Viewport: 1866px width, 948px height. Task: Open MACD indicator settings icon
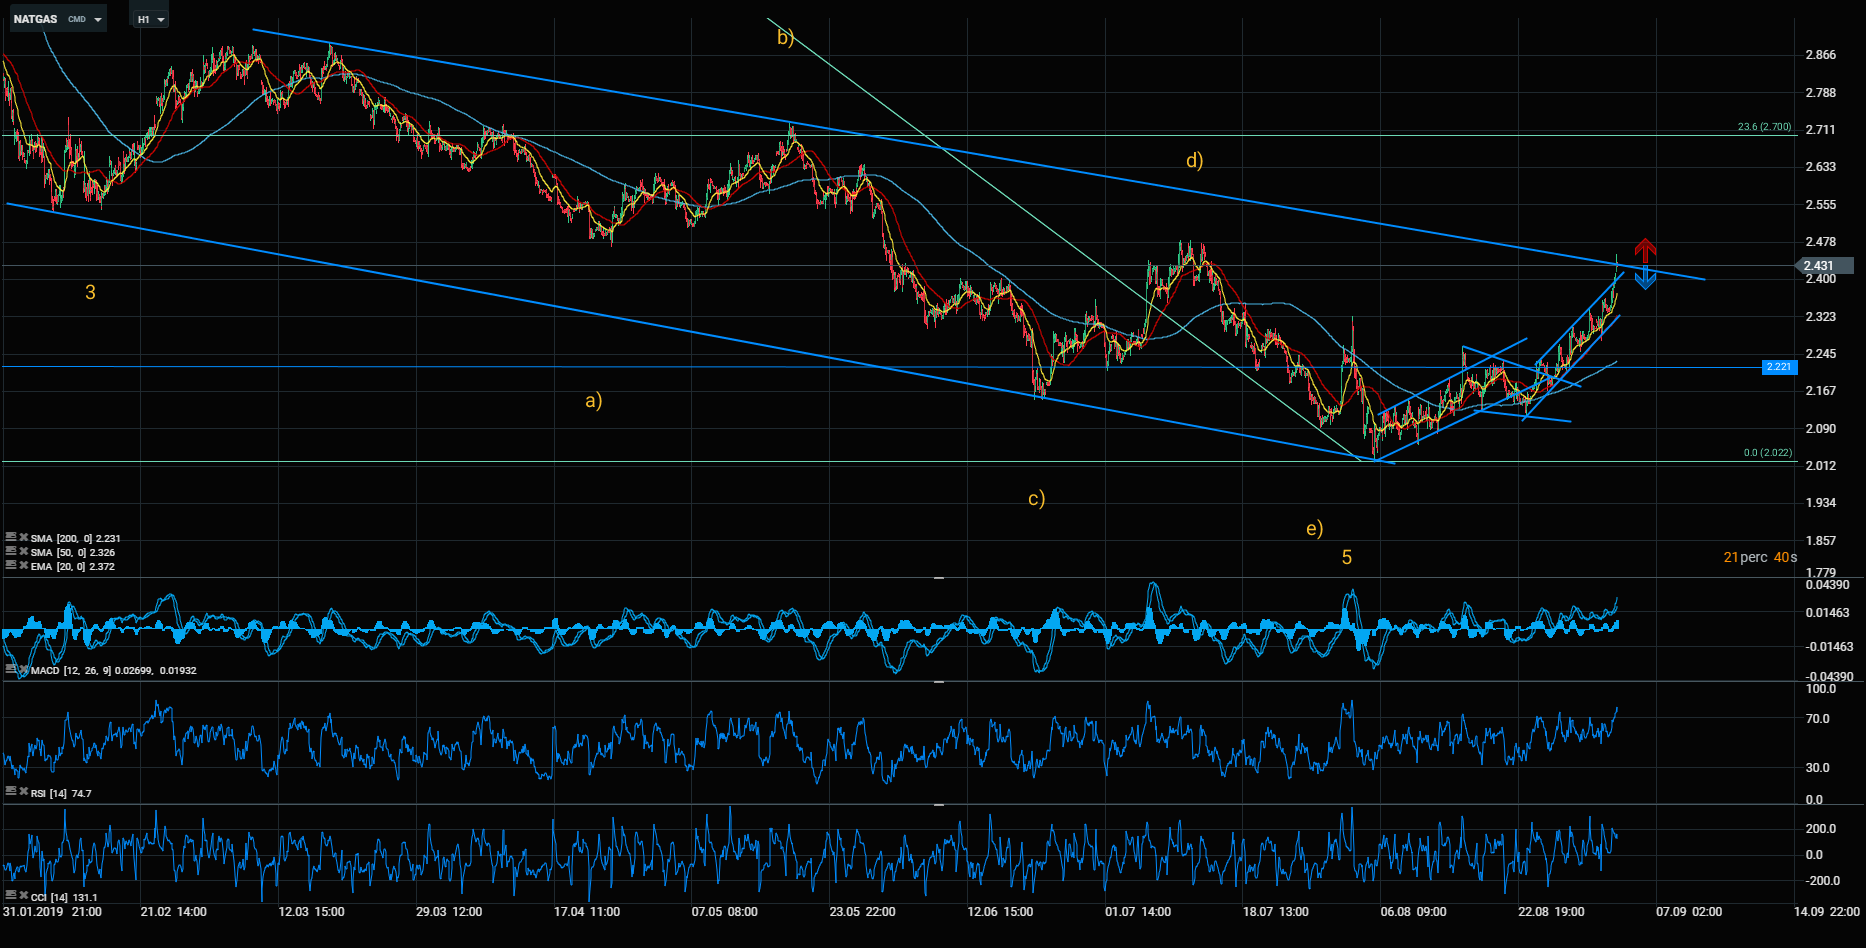click(10, 670)
